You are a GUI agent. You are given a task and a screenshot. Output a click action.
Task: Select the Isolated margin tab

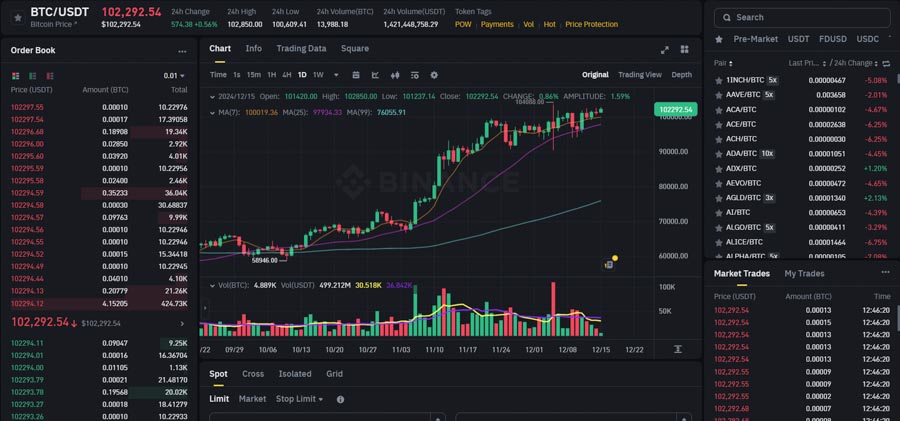click(295, 374)
